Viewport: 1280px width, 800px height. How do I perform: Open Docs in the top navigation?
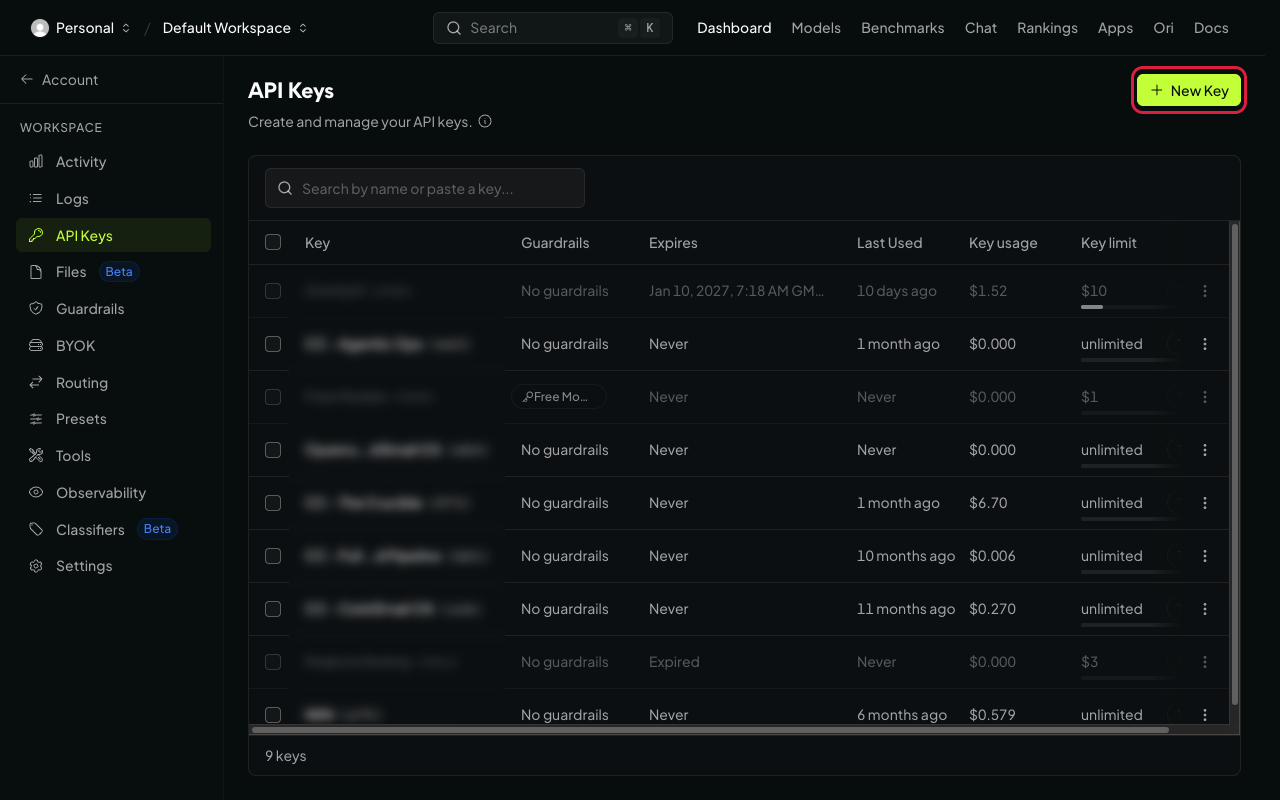click(x=1211, y=28)
